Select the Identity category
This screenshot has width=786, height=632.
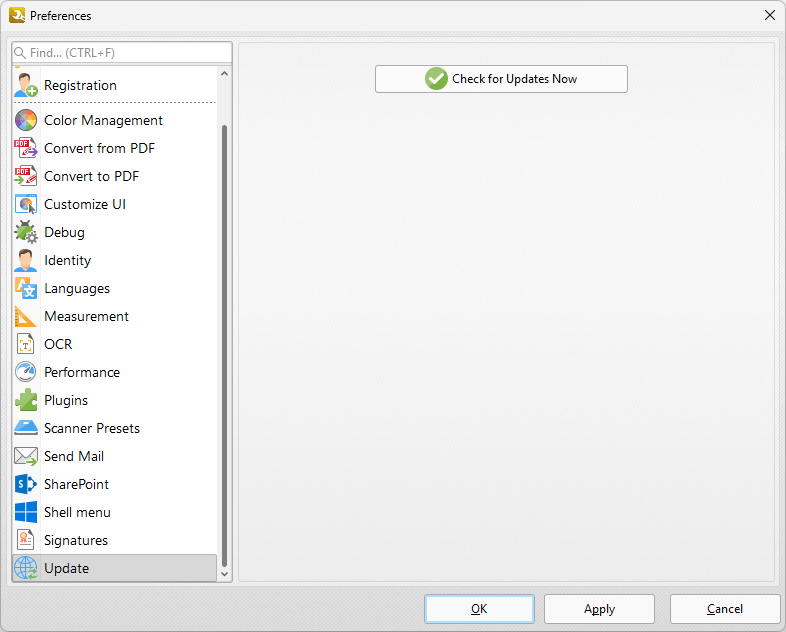115,261
